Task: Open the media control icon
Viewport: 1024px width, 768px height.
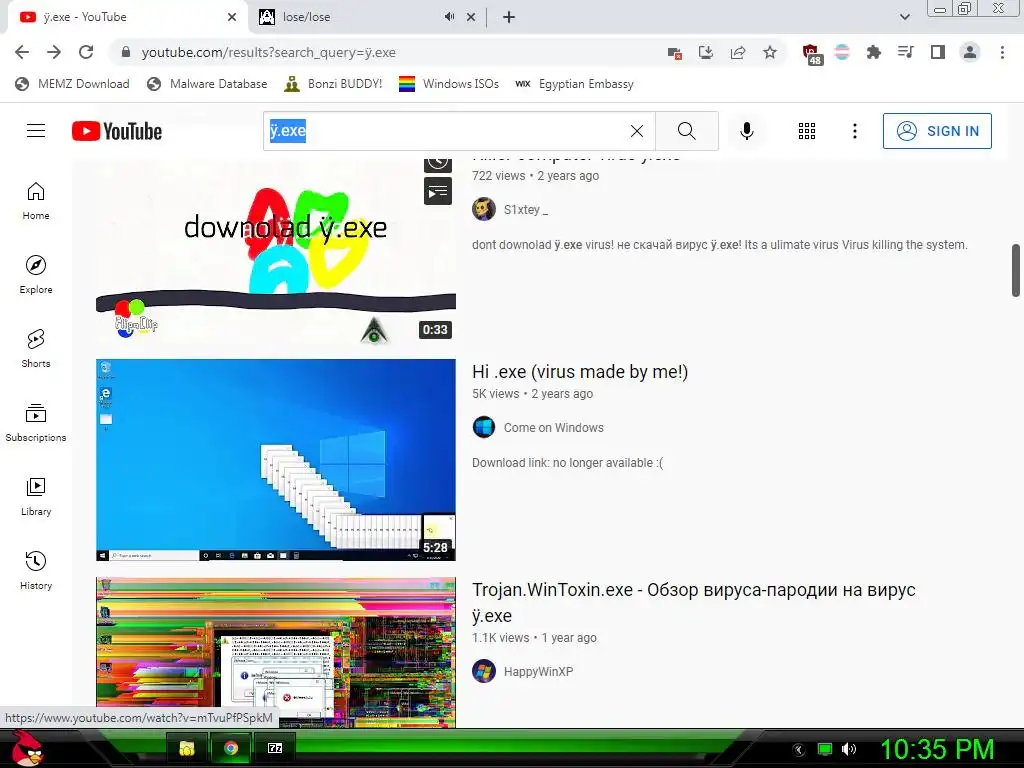Action: pyautogui.click(x=905, y=52)
